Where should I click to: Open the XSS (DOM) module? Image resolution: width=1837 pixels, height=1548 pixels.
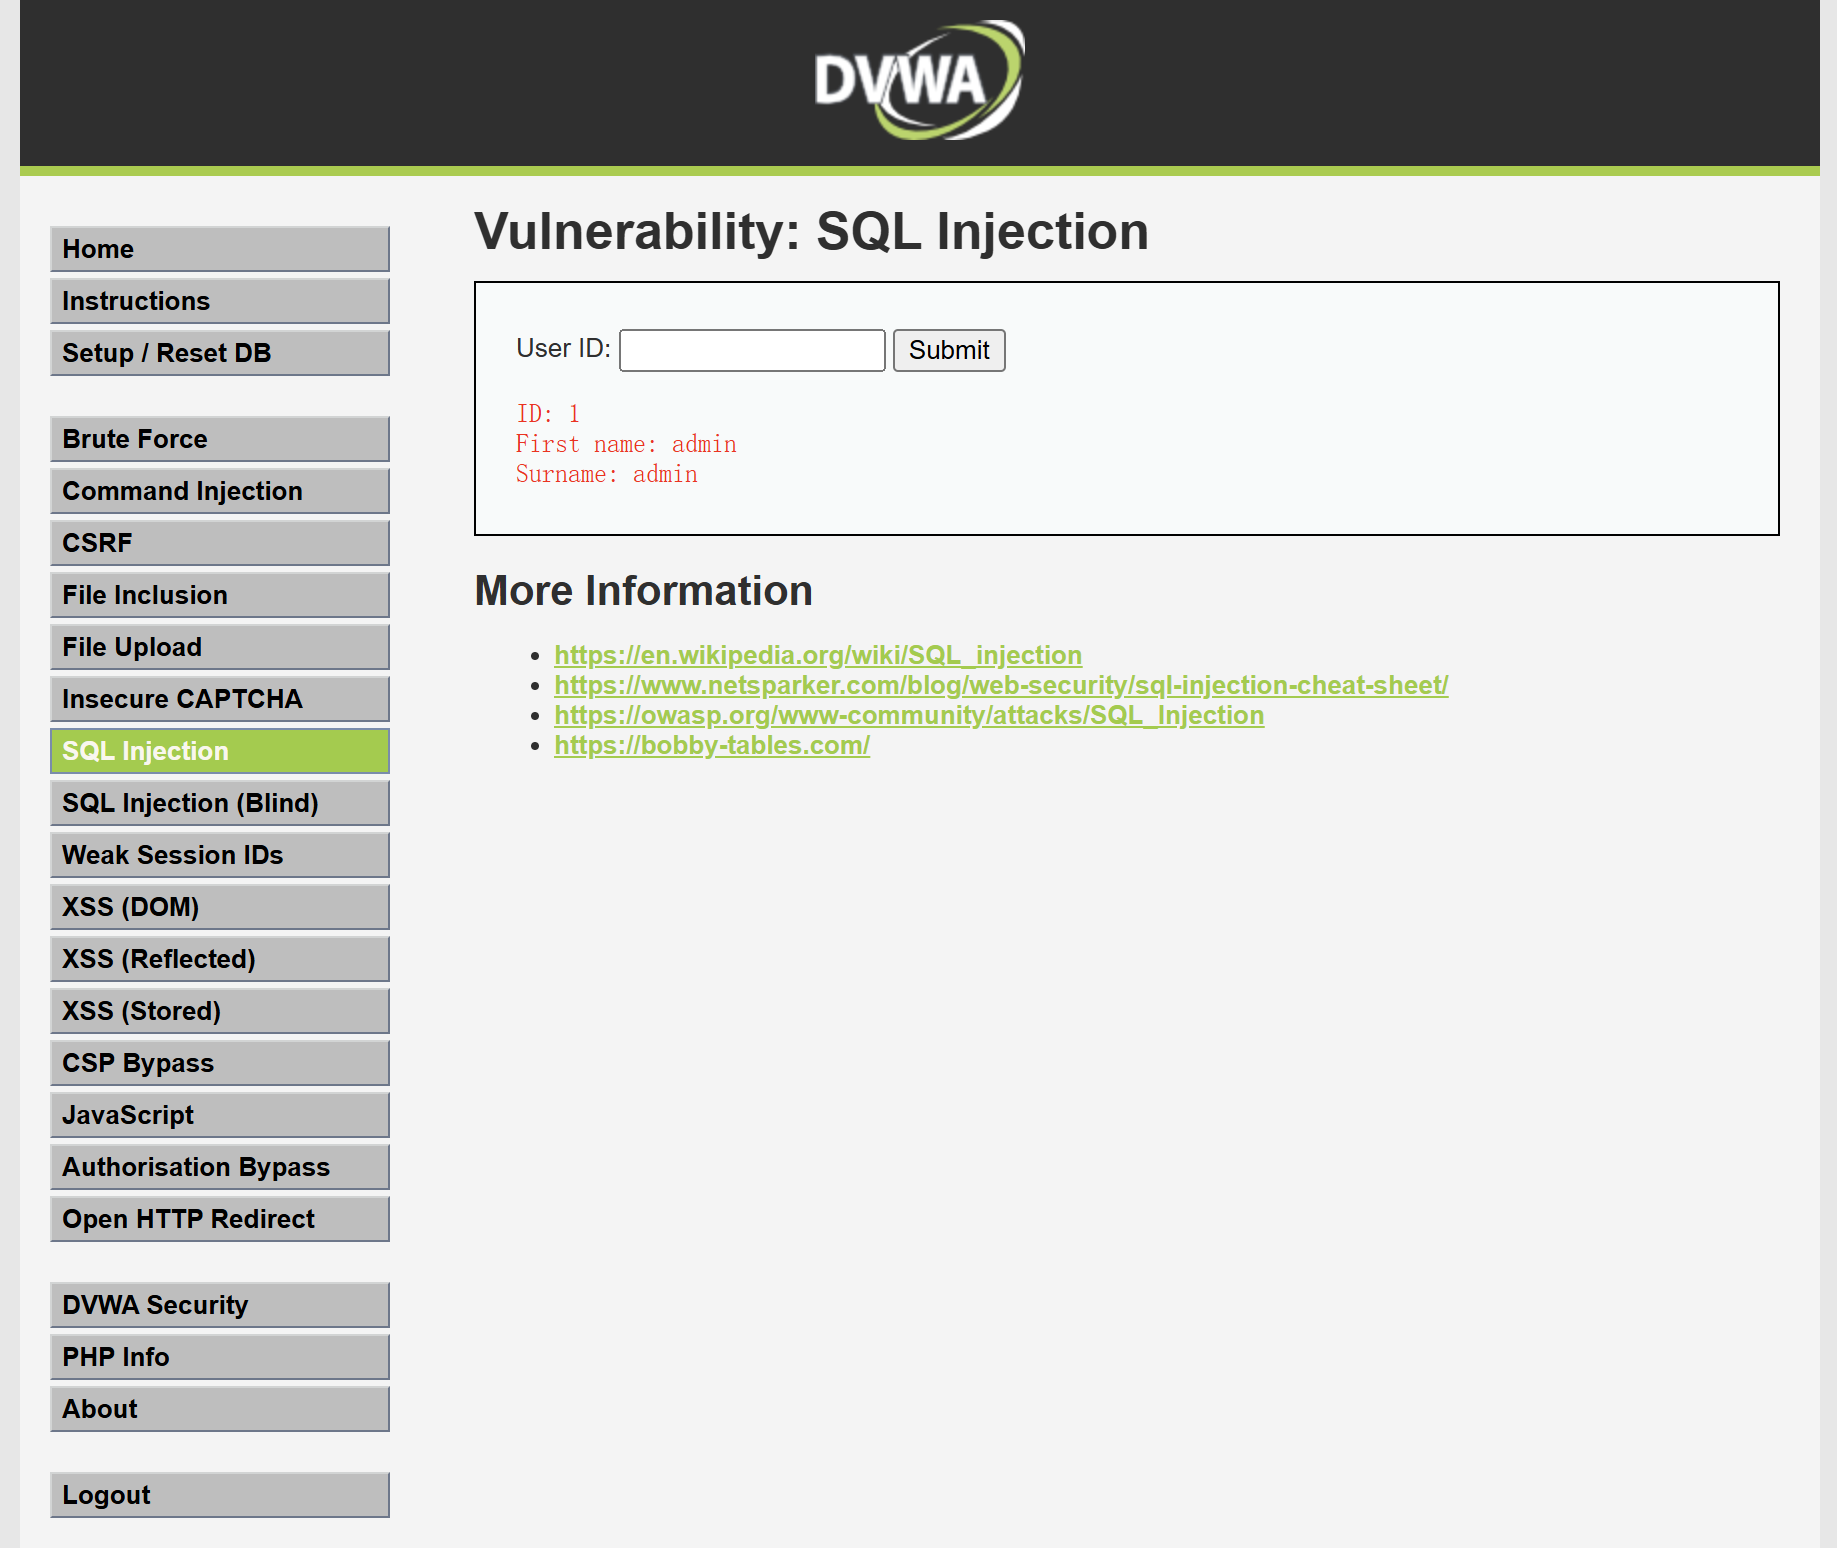coord(220,907)
